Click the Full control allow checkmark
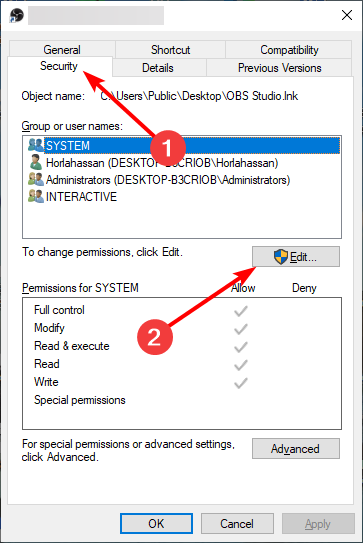The height and width of the screenshot is (543, 363). [241, 311]
